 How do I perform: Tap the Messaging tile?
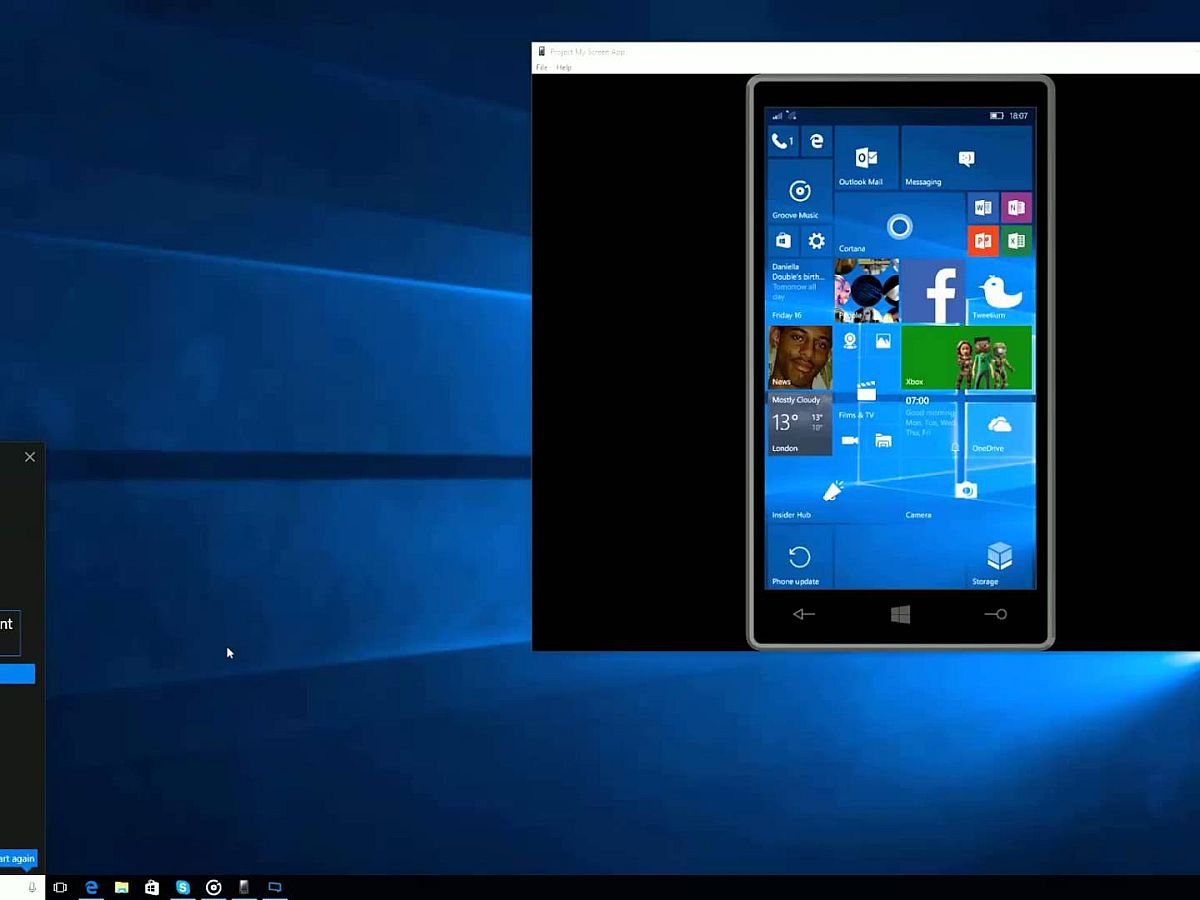966,158
